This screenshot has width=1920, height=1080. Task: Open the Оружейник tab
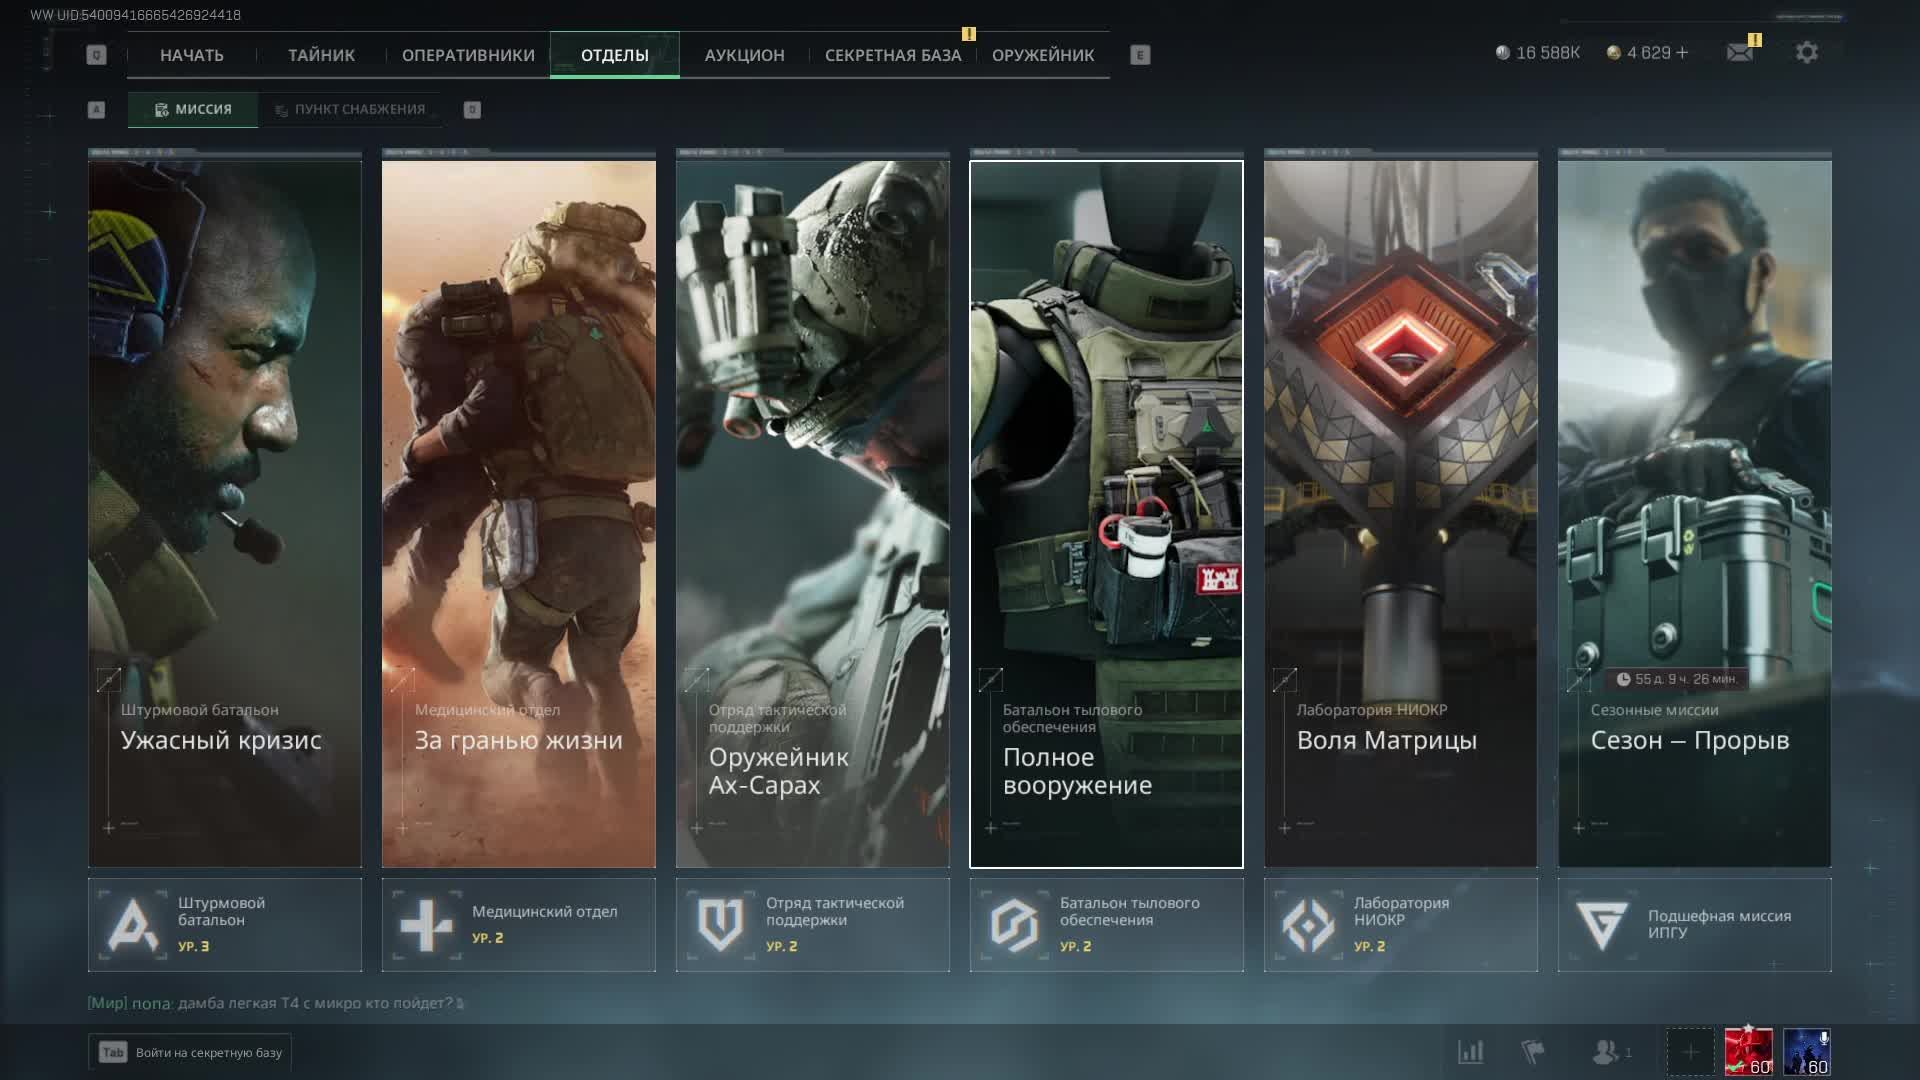1042,55
